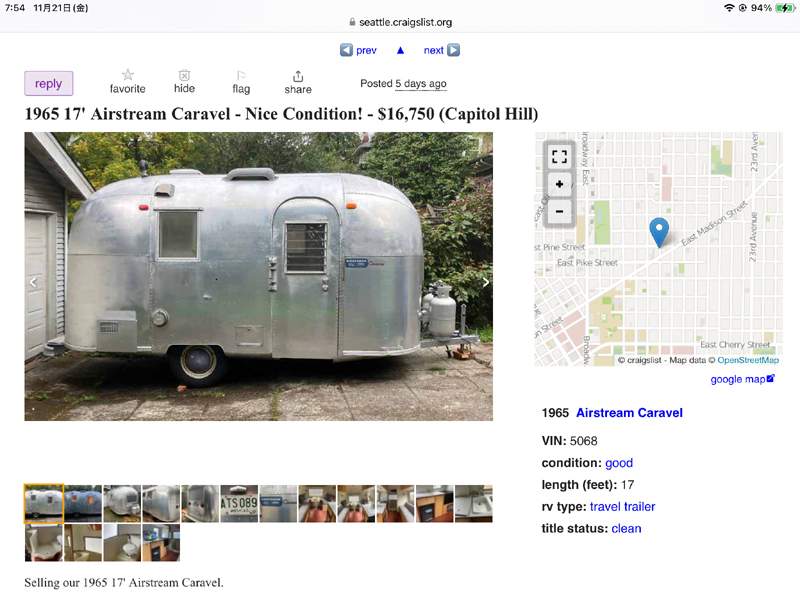This screenshot has width=800, height=600.
Task: Flag this posting
Action: point(241,76)
